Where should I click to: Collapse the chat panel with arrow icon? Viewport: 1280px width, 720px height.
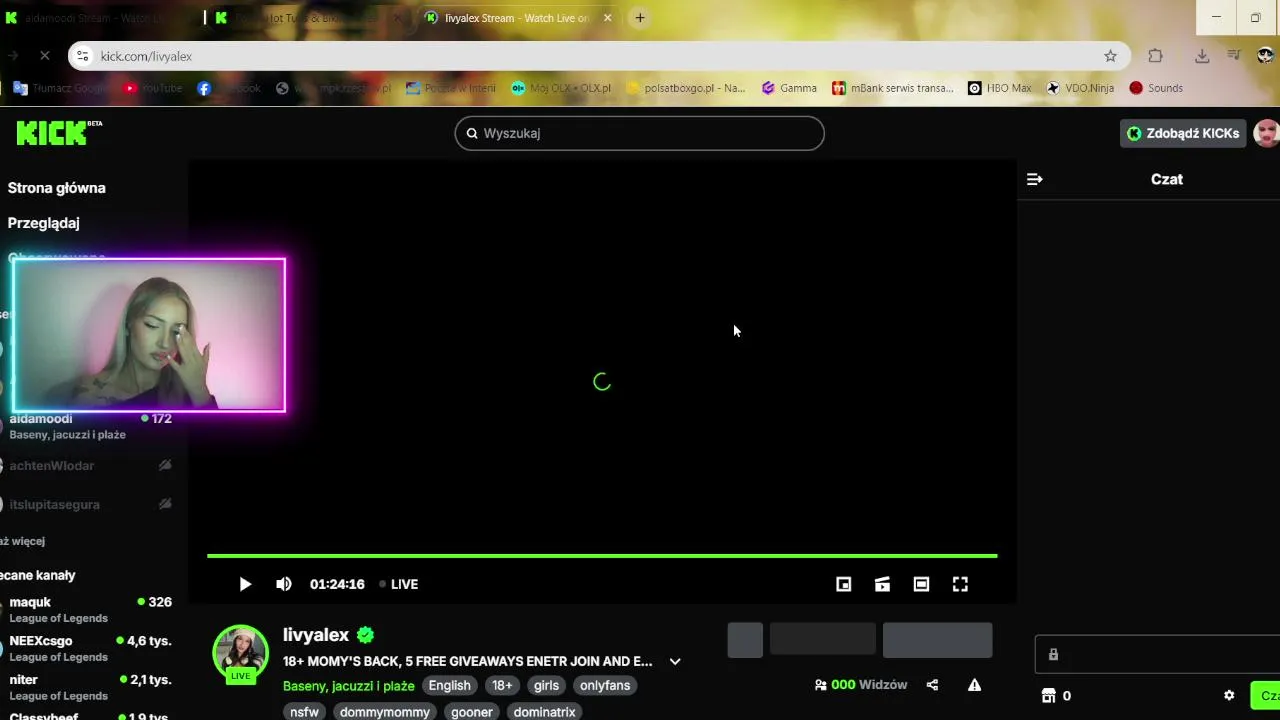tap(1035, 179)
